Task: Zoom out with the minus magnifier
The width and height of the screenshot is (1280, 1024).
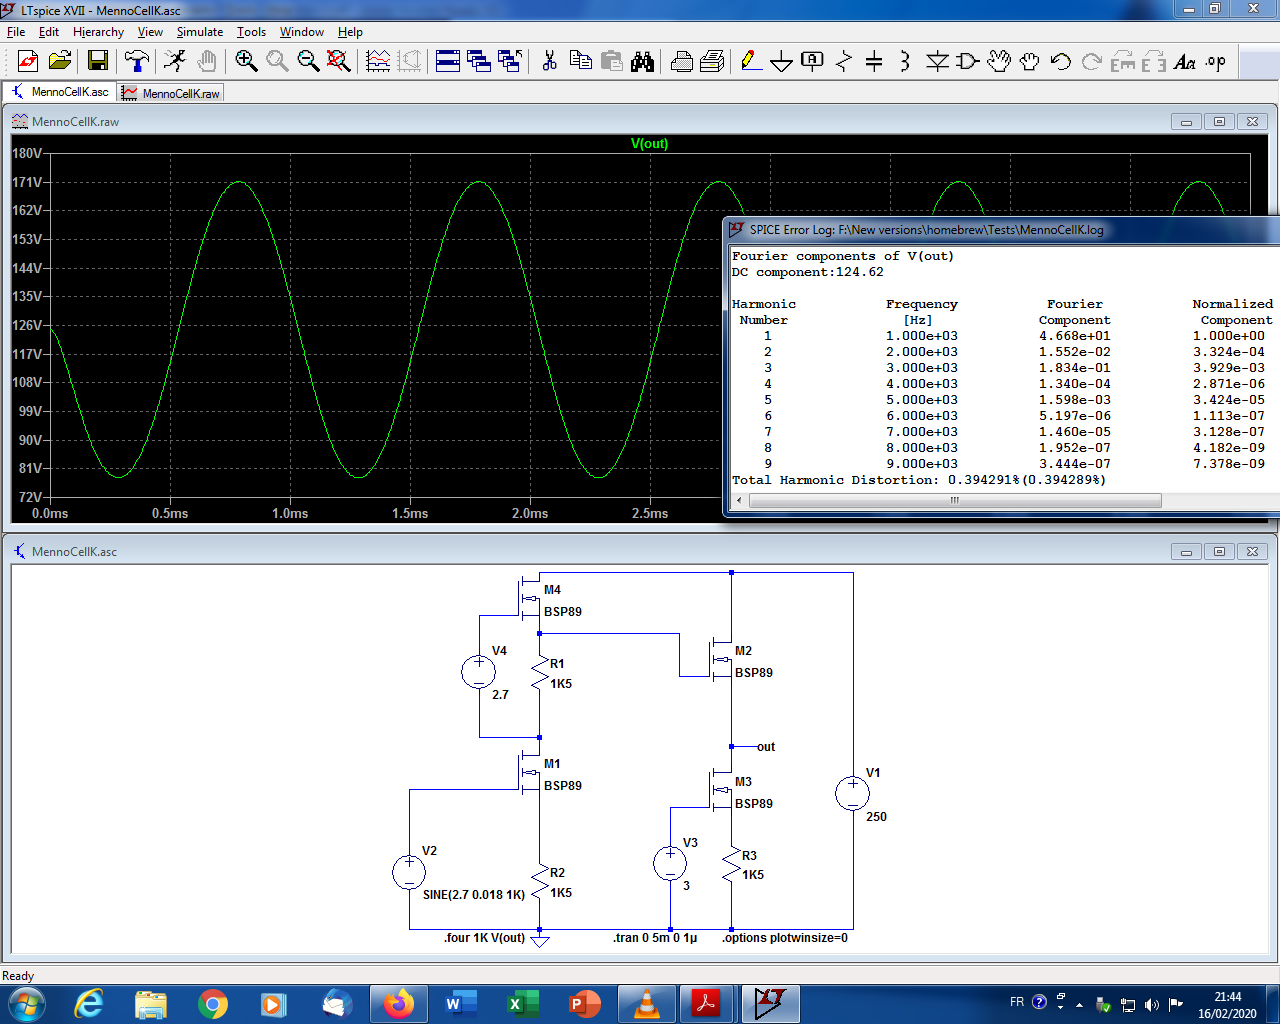Action: [308, 61]
